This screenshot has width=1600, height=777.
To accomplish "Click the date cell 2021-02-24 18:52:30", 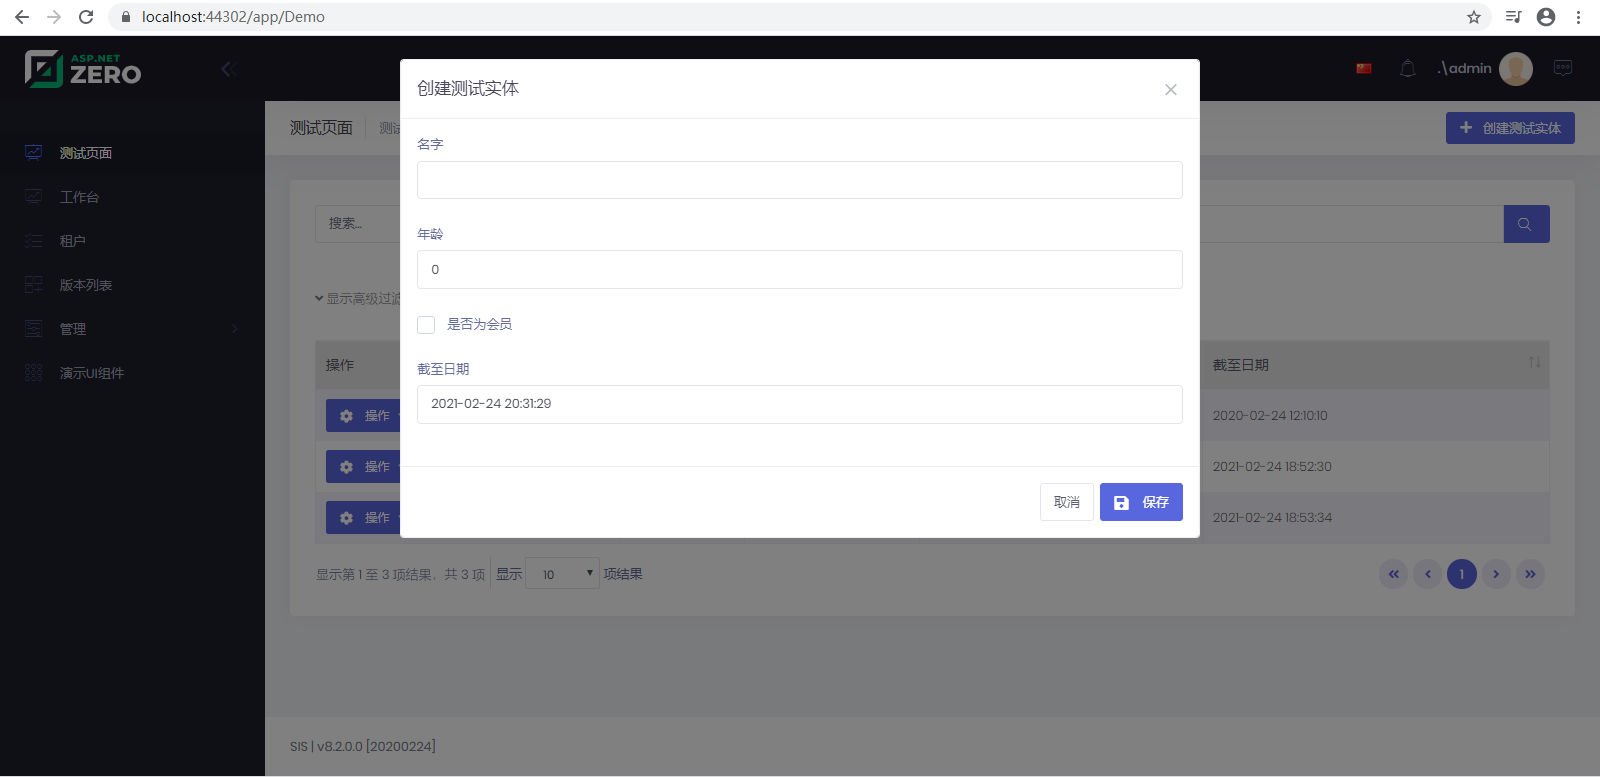I will click(x=1272, y=467).
